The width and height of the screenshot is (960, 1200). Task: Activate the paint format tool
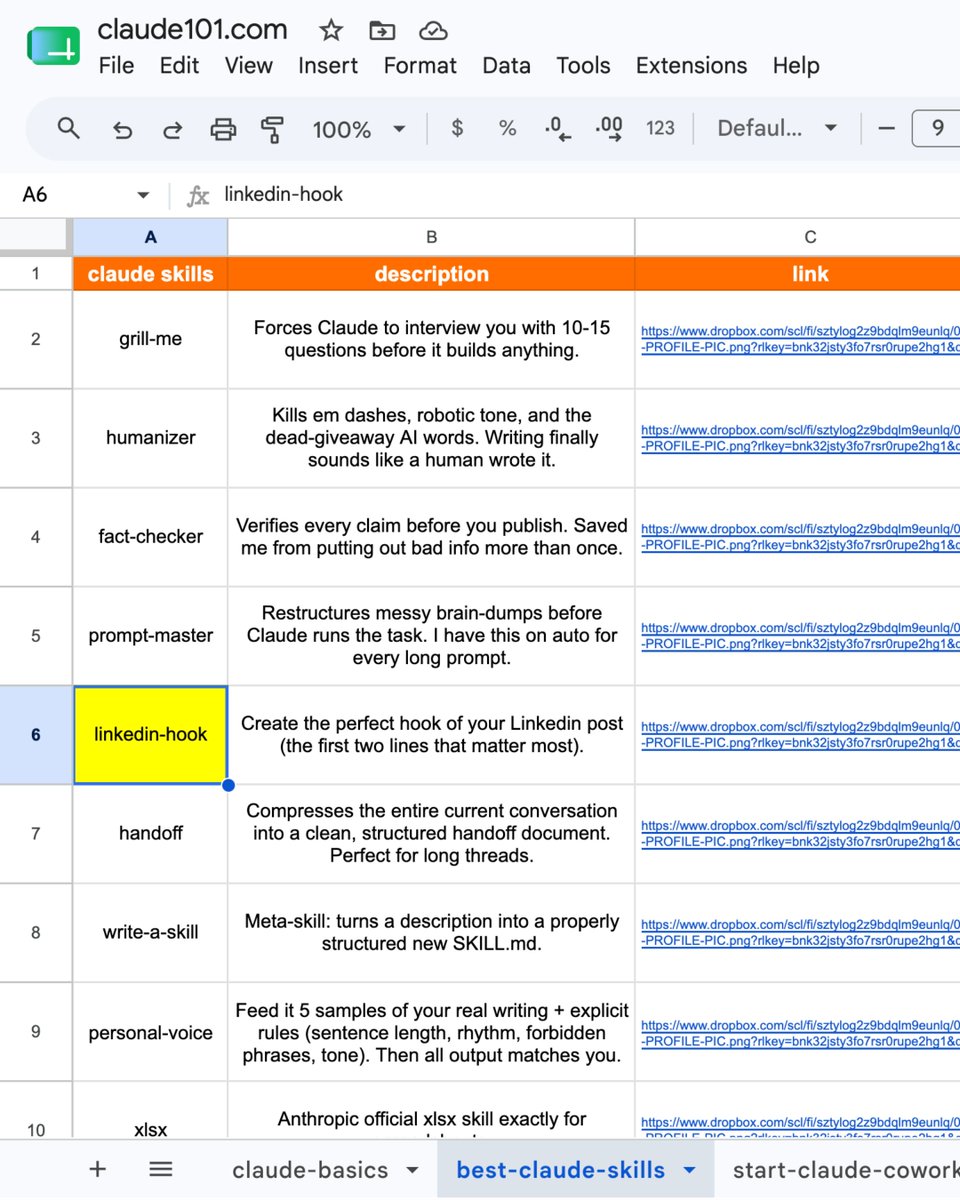pyautogui.click(x=272, y=129)
